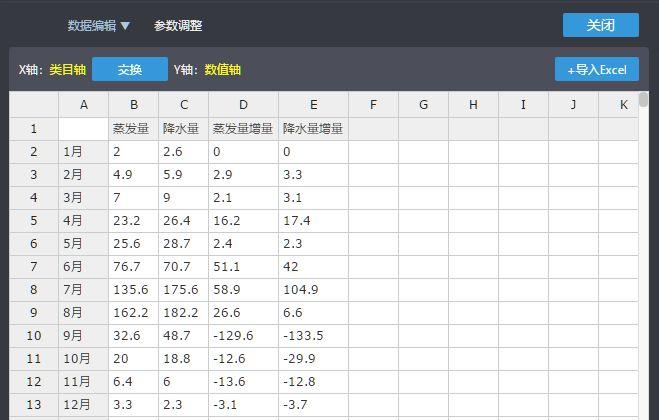The width and height of the screenshot is (659, 420).
Task: Click the vertical scrollbar handle of the table
Action: (x=643, y=100)
